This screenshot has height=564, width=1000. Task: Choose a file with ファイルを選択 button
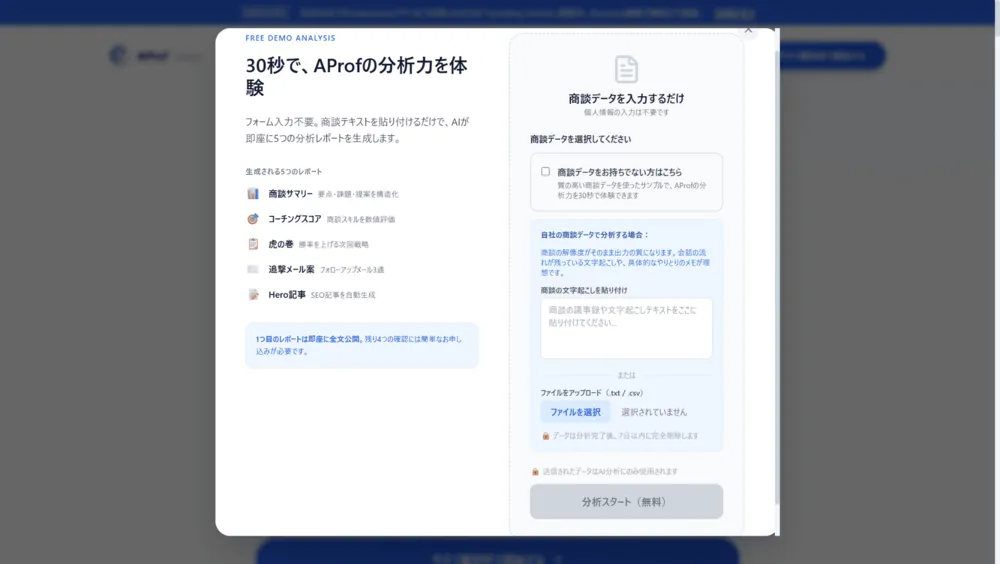[x=575, y=412]
